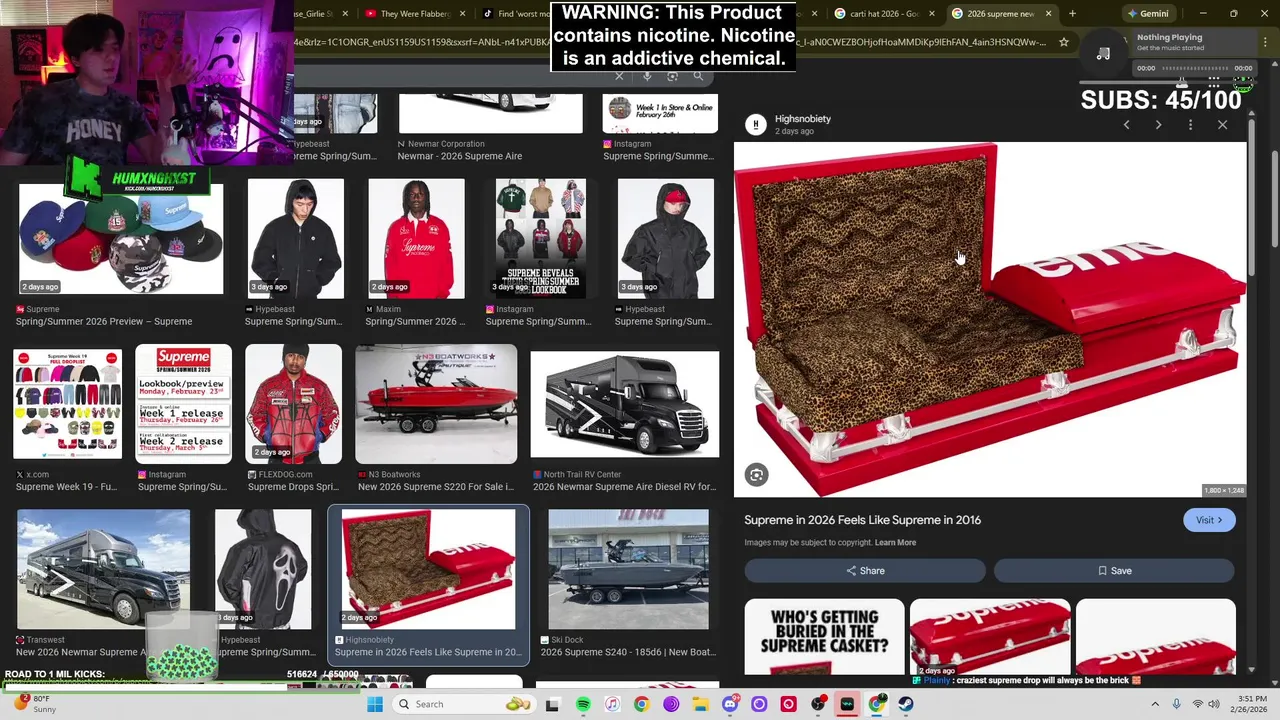The width and height of the screenshot is (1280, 720).
Task: Open the 80°F Sunny weather widget
Action: 34,704
